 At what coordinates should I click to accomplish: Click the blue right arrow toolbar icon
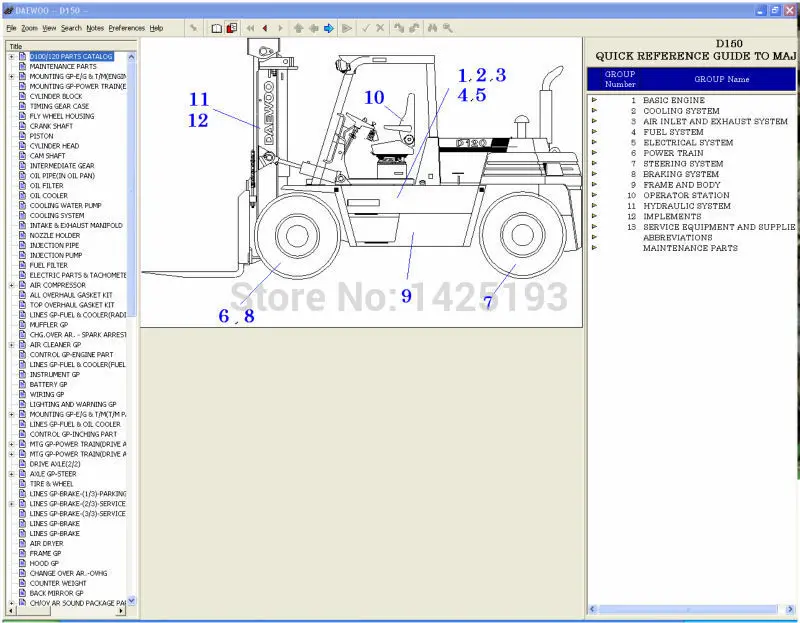click(328, 28)
